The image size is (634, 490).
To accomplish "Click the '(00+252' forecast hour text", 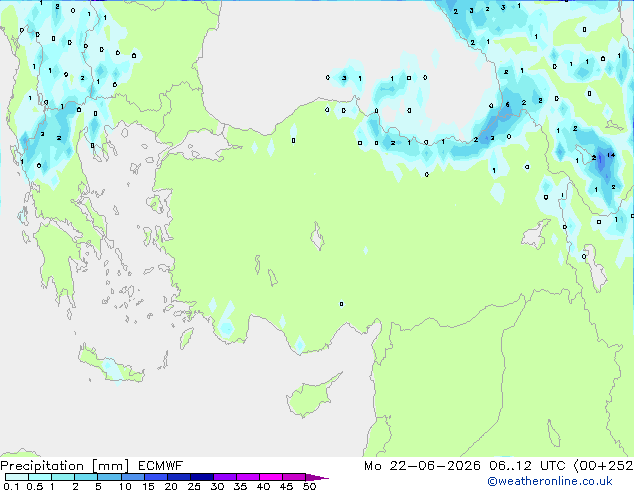I will [x=603, y=466].
